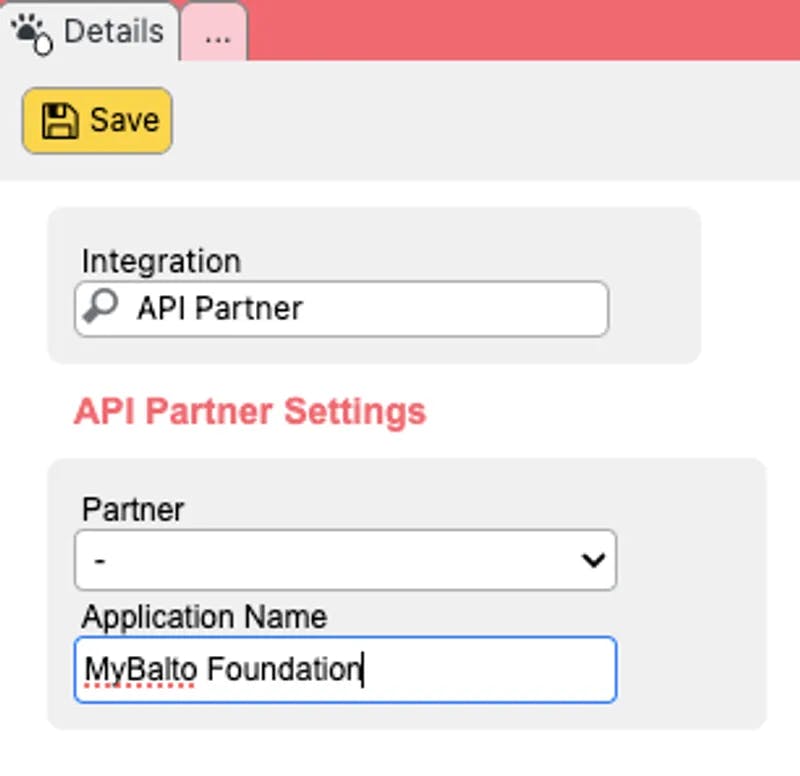Click the 'API Partner' text in Integration box
Image resolution: width=800 pixels, height=776 pixels.
point(220,308)
